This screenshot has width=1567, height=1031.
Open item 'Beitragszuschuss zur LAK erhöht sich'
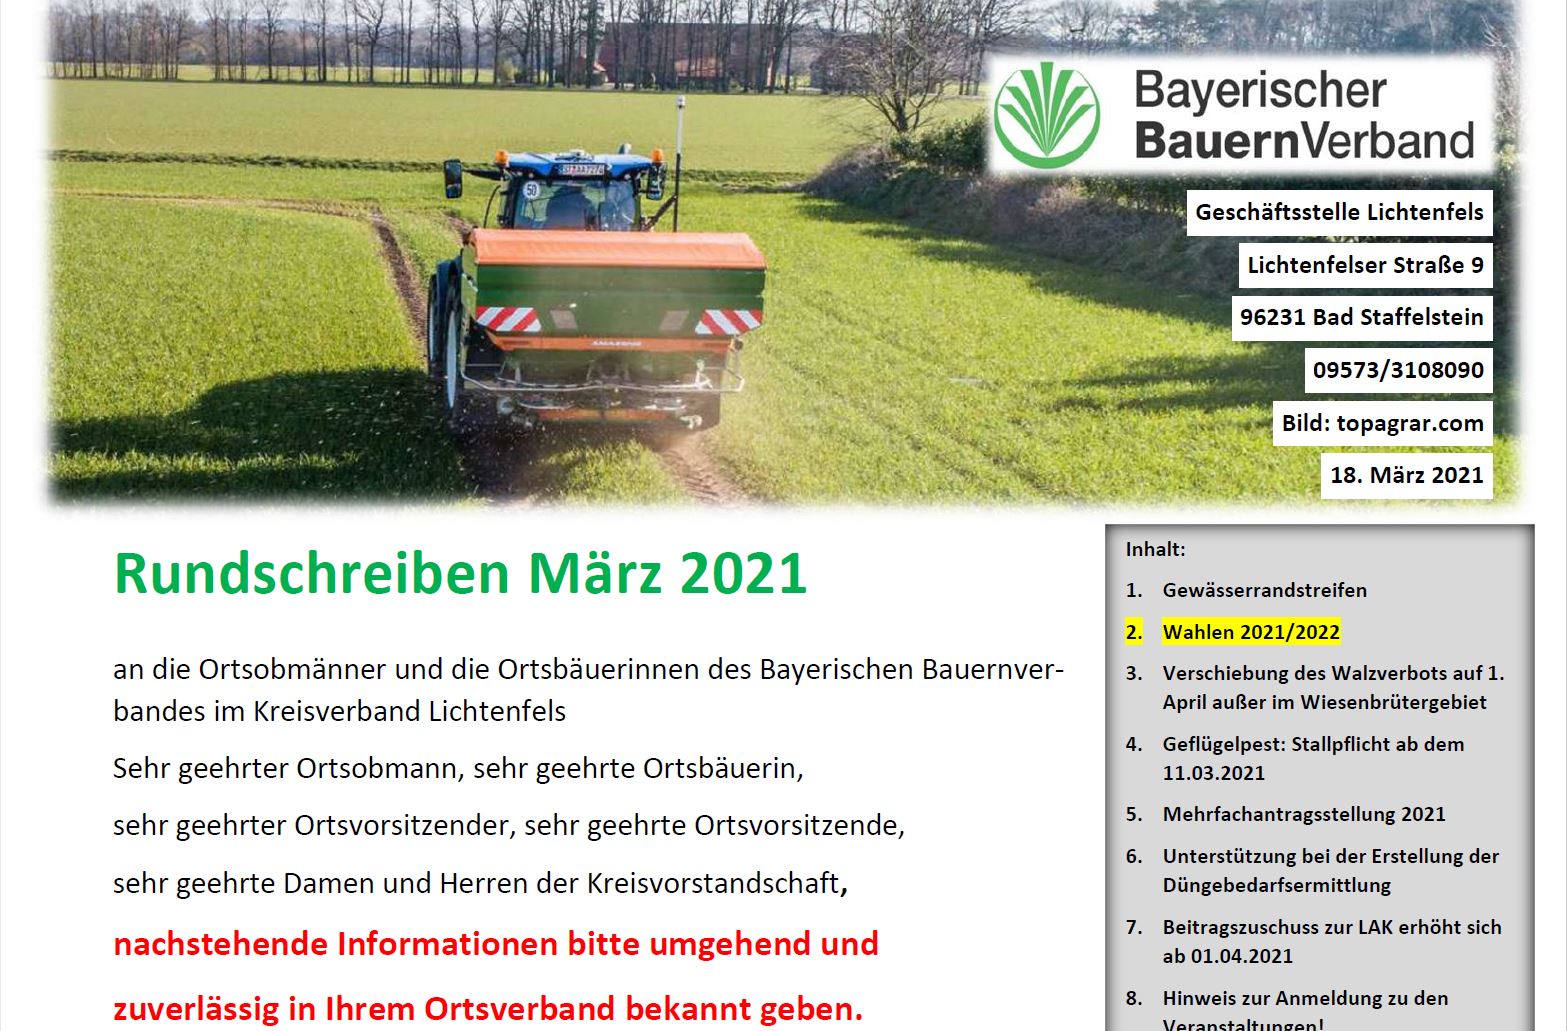[x=1331, y=941]
